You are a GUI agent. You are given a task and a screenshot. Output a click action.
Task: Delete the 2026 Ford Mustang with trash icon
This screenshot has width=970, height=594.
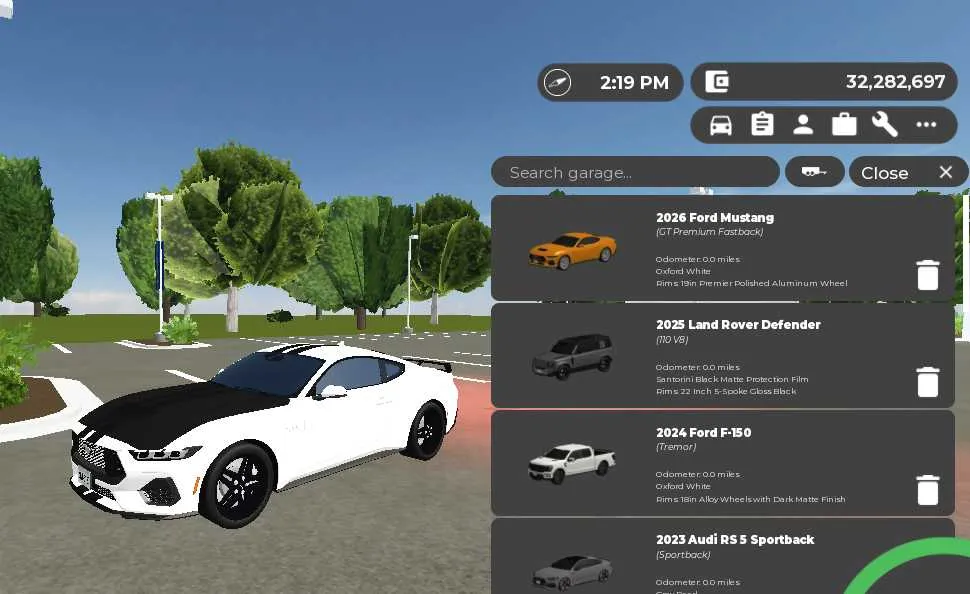[x=927, y=275]
